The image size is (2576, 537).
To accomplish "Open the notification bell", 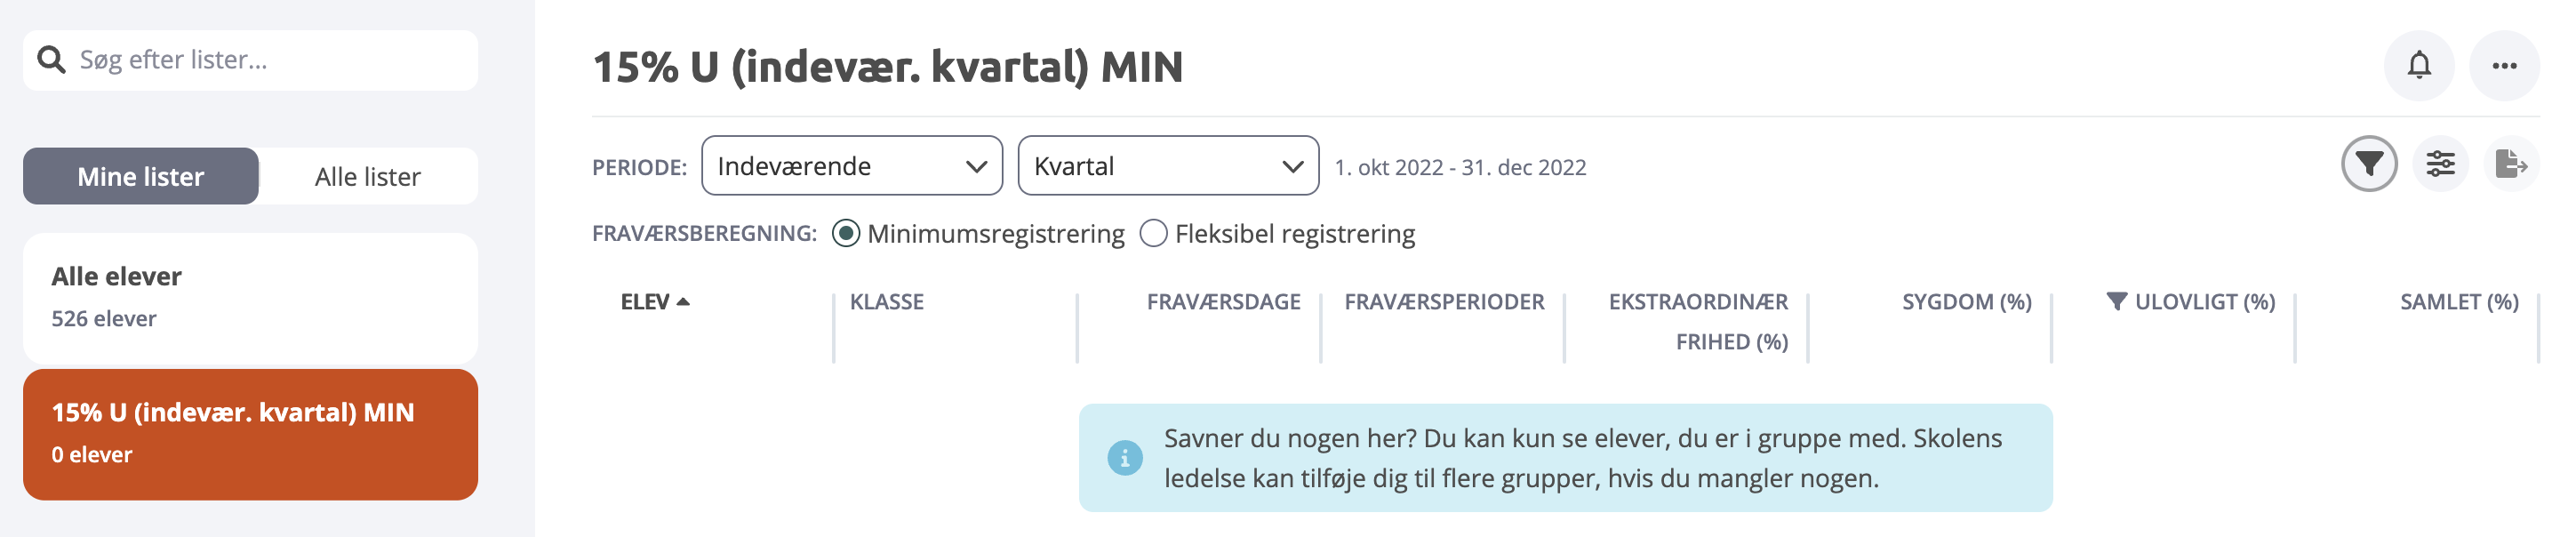I will pyautogui.click(x=2418, y=65).
